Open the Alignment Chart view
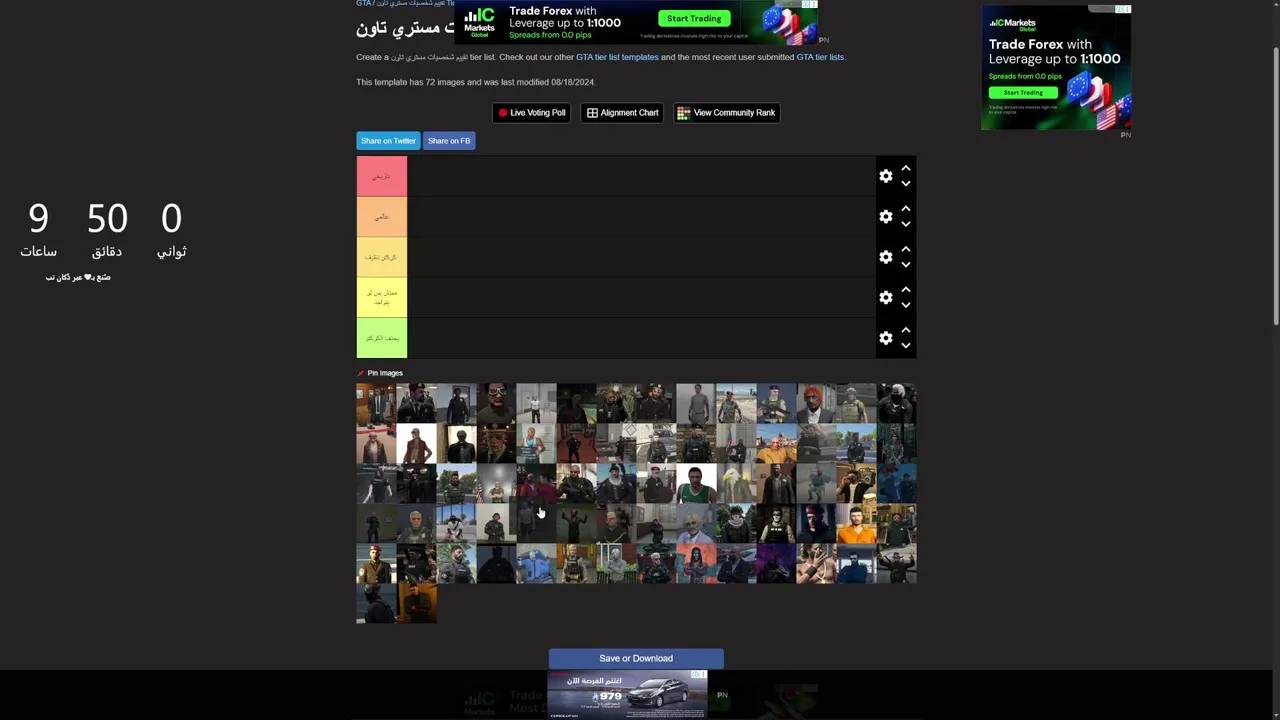This screenshot has height=720, width=1280. coord(622,113)
